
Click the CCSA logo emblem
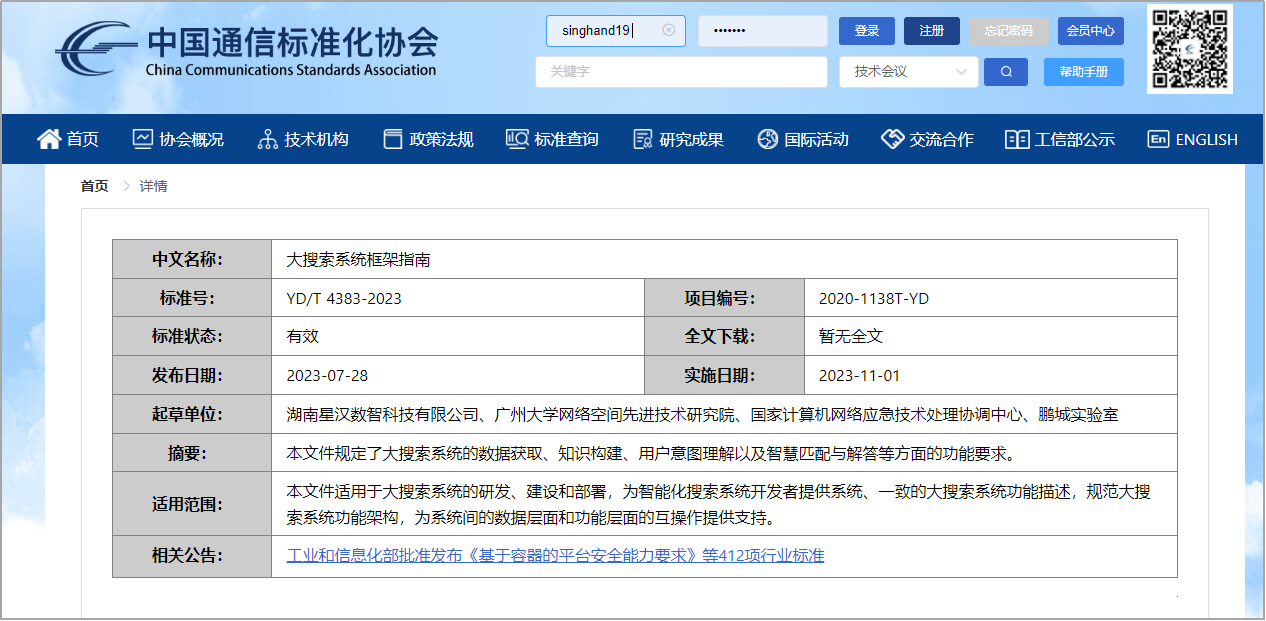tap(96, 50)
